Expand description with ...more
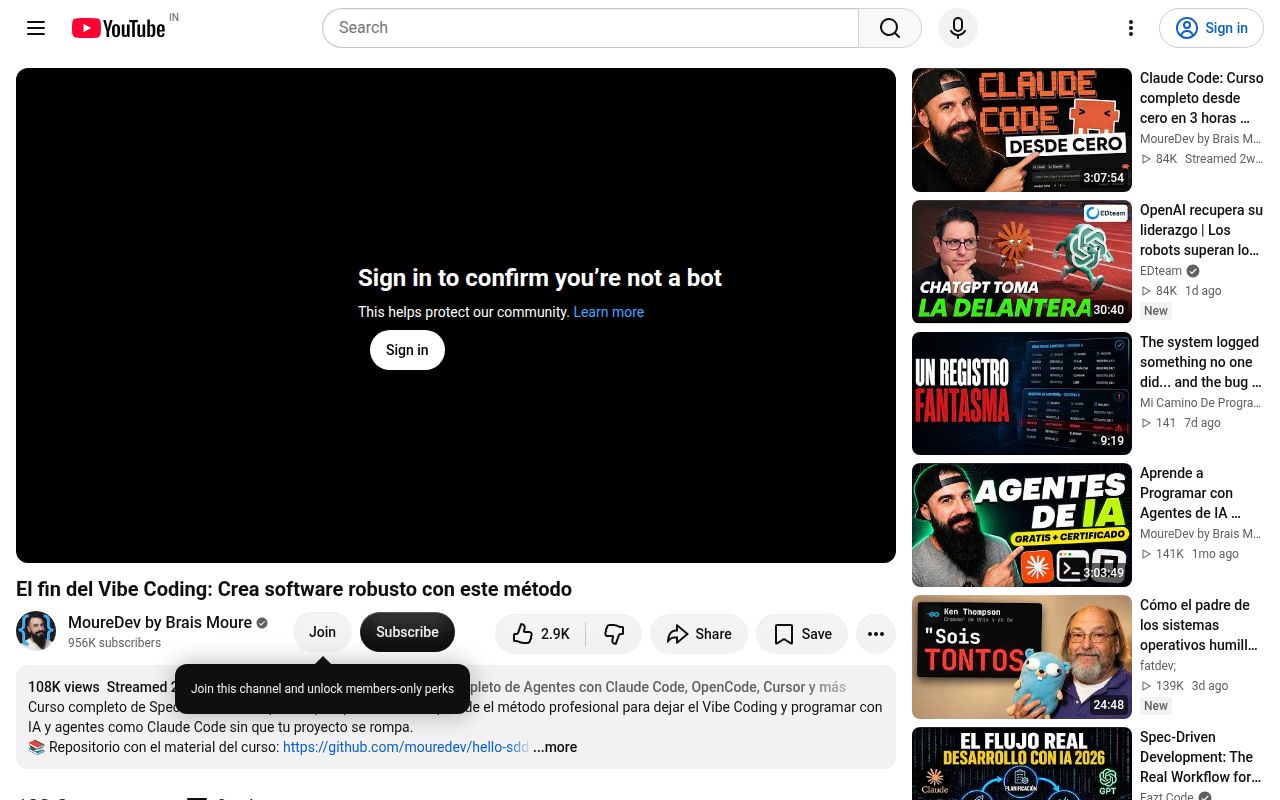Image resolution: width=1280 pixels, height=800 pixels. point(555,747)
